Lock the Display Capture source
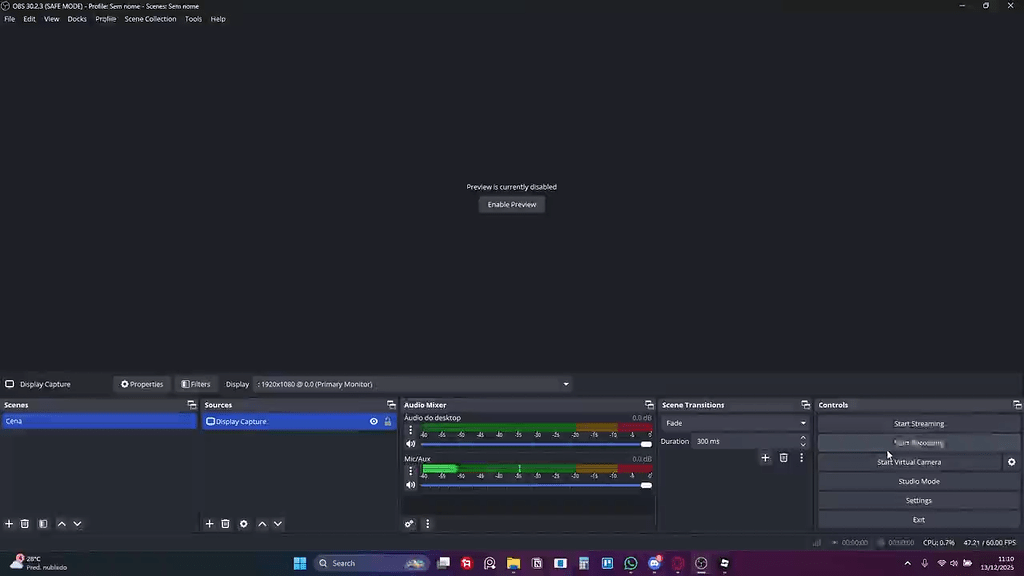 point(387,421)
